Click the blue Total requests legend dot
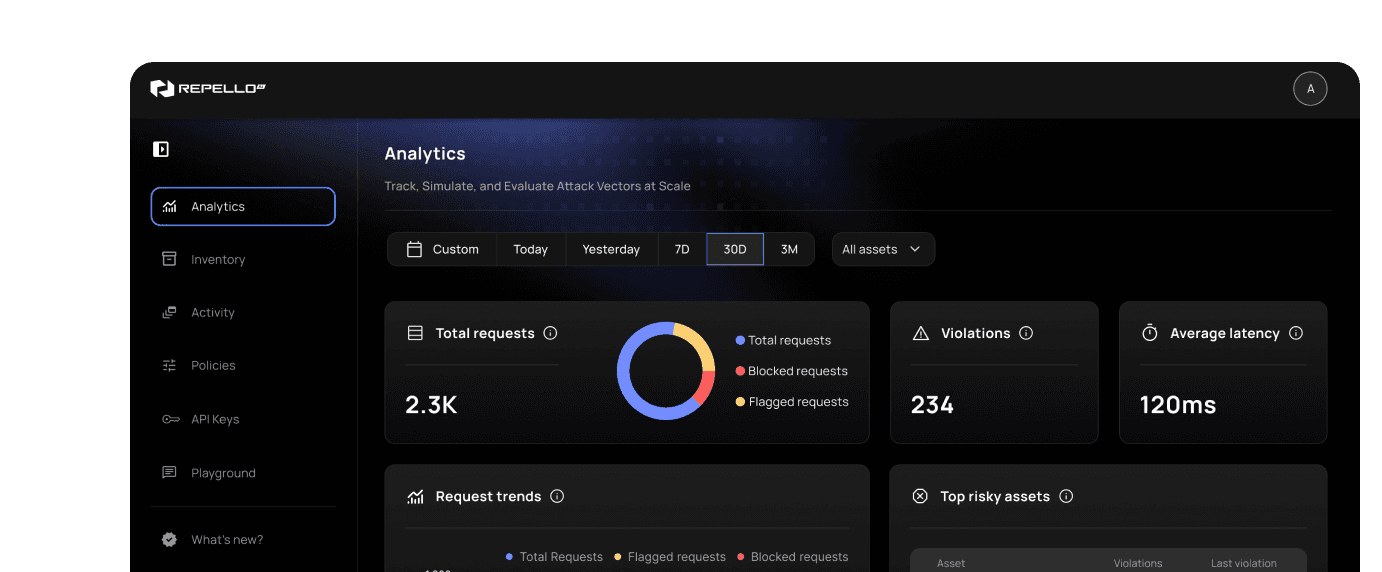Screen dimensions: 1382x572 pos(740,341)
